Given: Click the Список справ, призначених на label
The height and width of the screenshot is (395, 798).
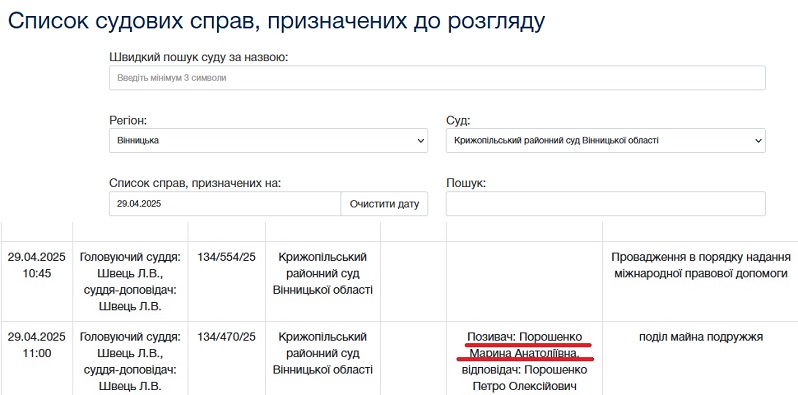Looking at the screenshot, I should [195, 183].
